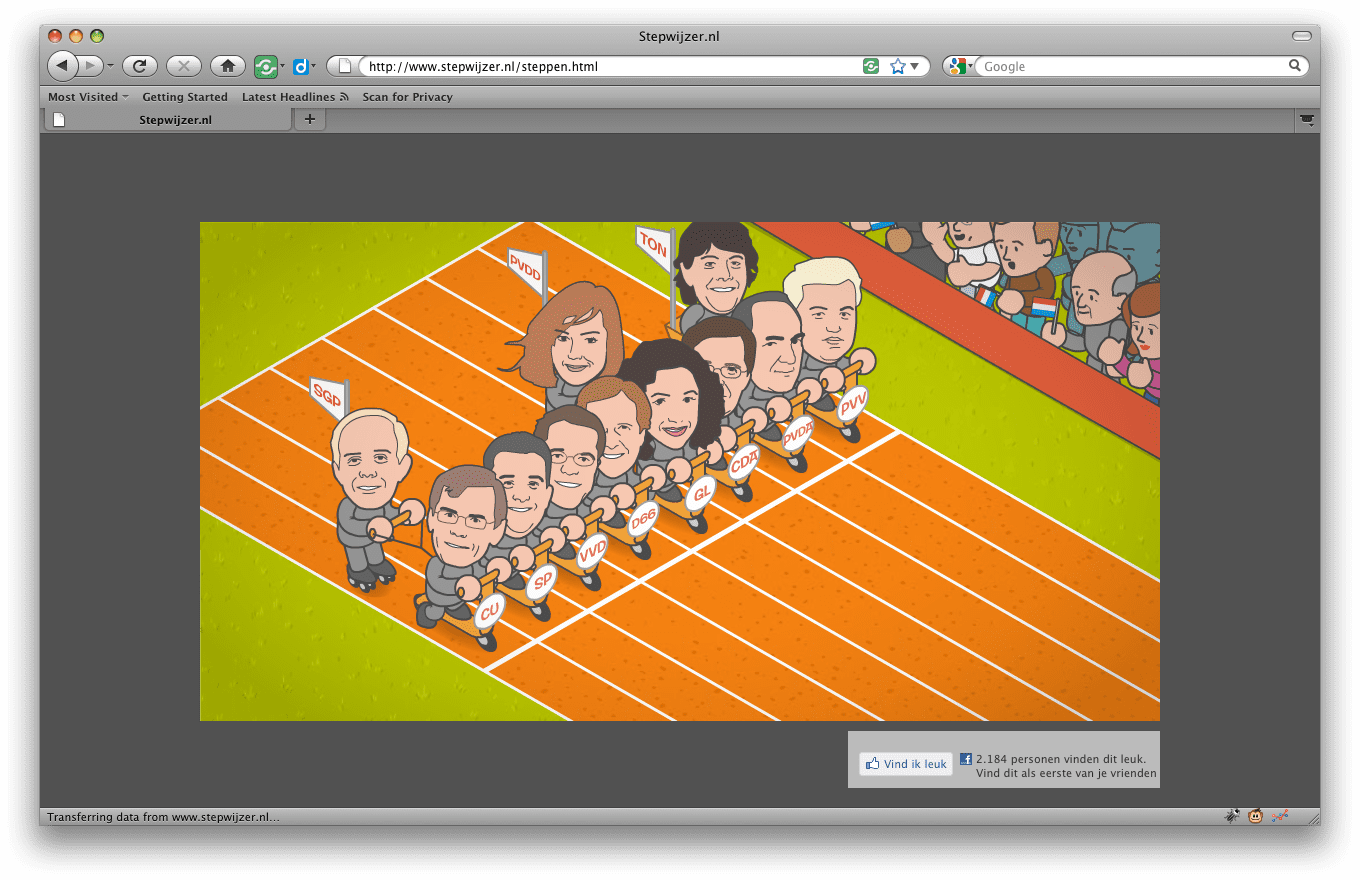
Task: Click the VVD scooter sign
Action: tap(592, 552)
